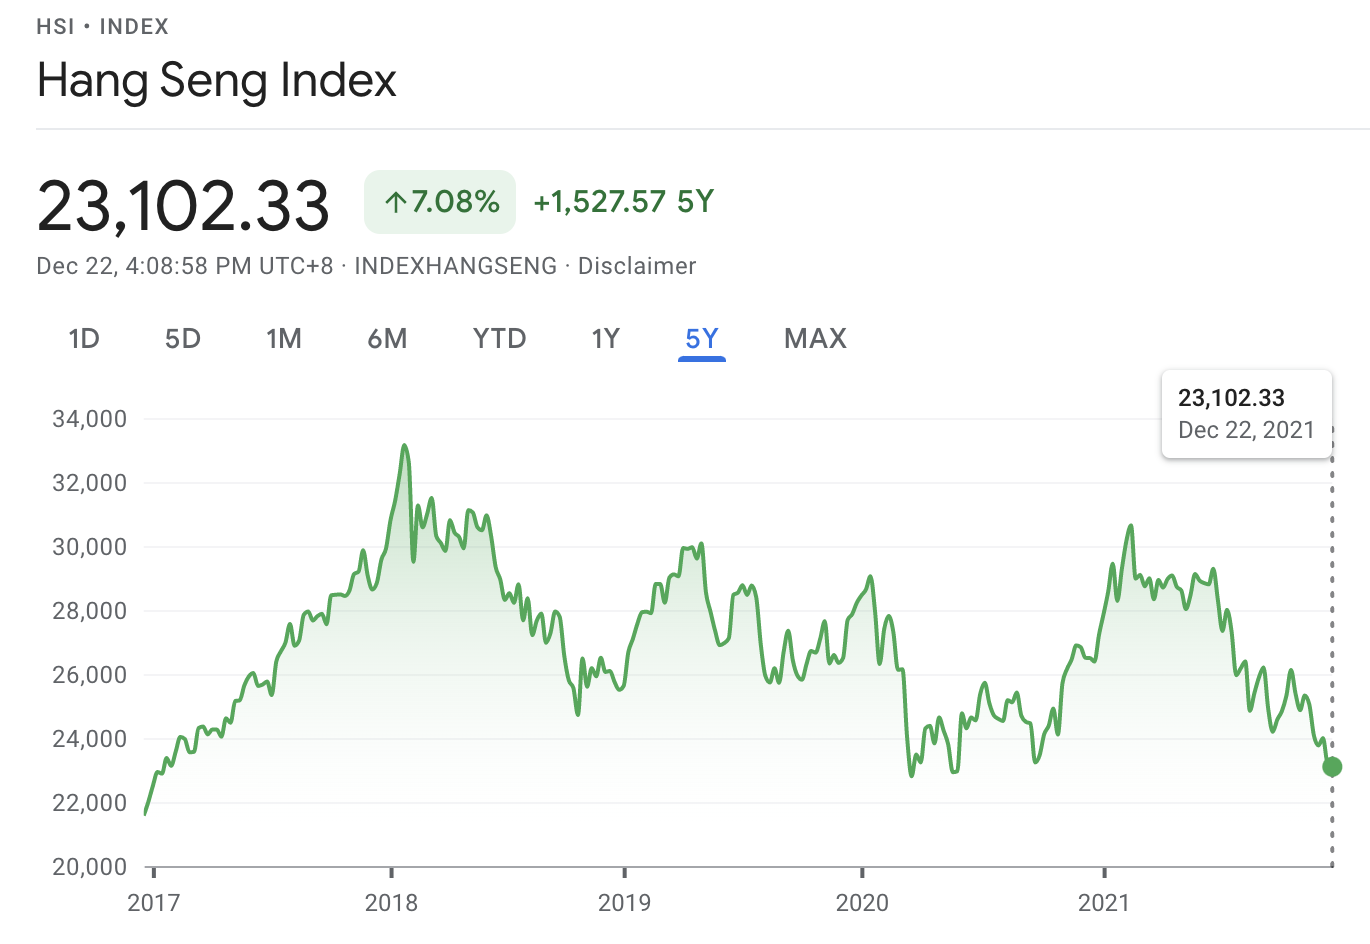Screen dimensions: 1370x944
Task: Open the Disclaimer link
Action: [637, 266]
